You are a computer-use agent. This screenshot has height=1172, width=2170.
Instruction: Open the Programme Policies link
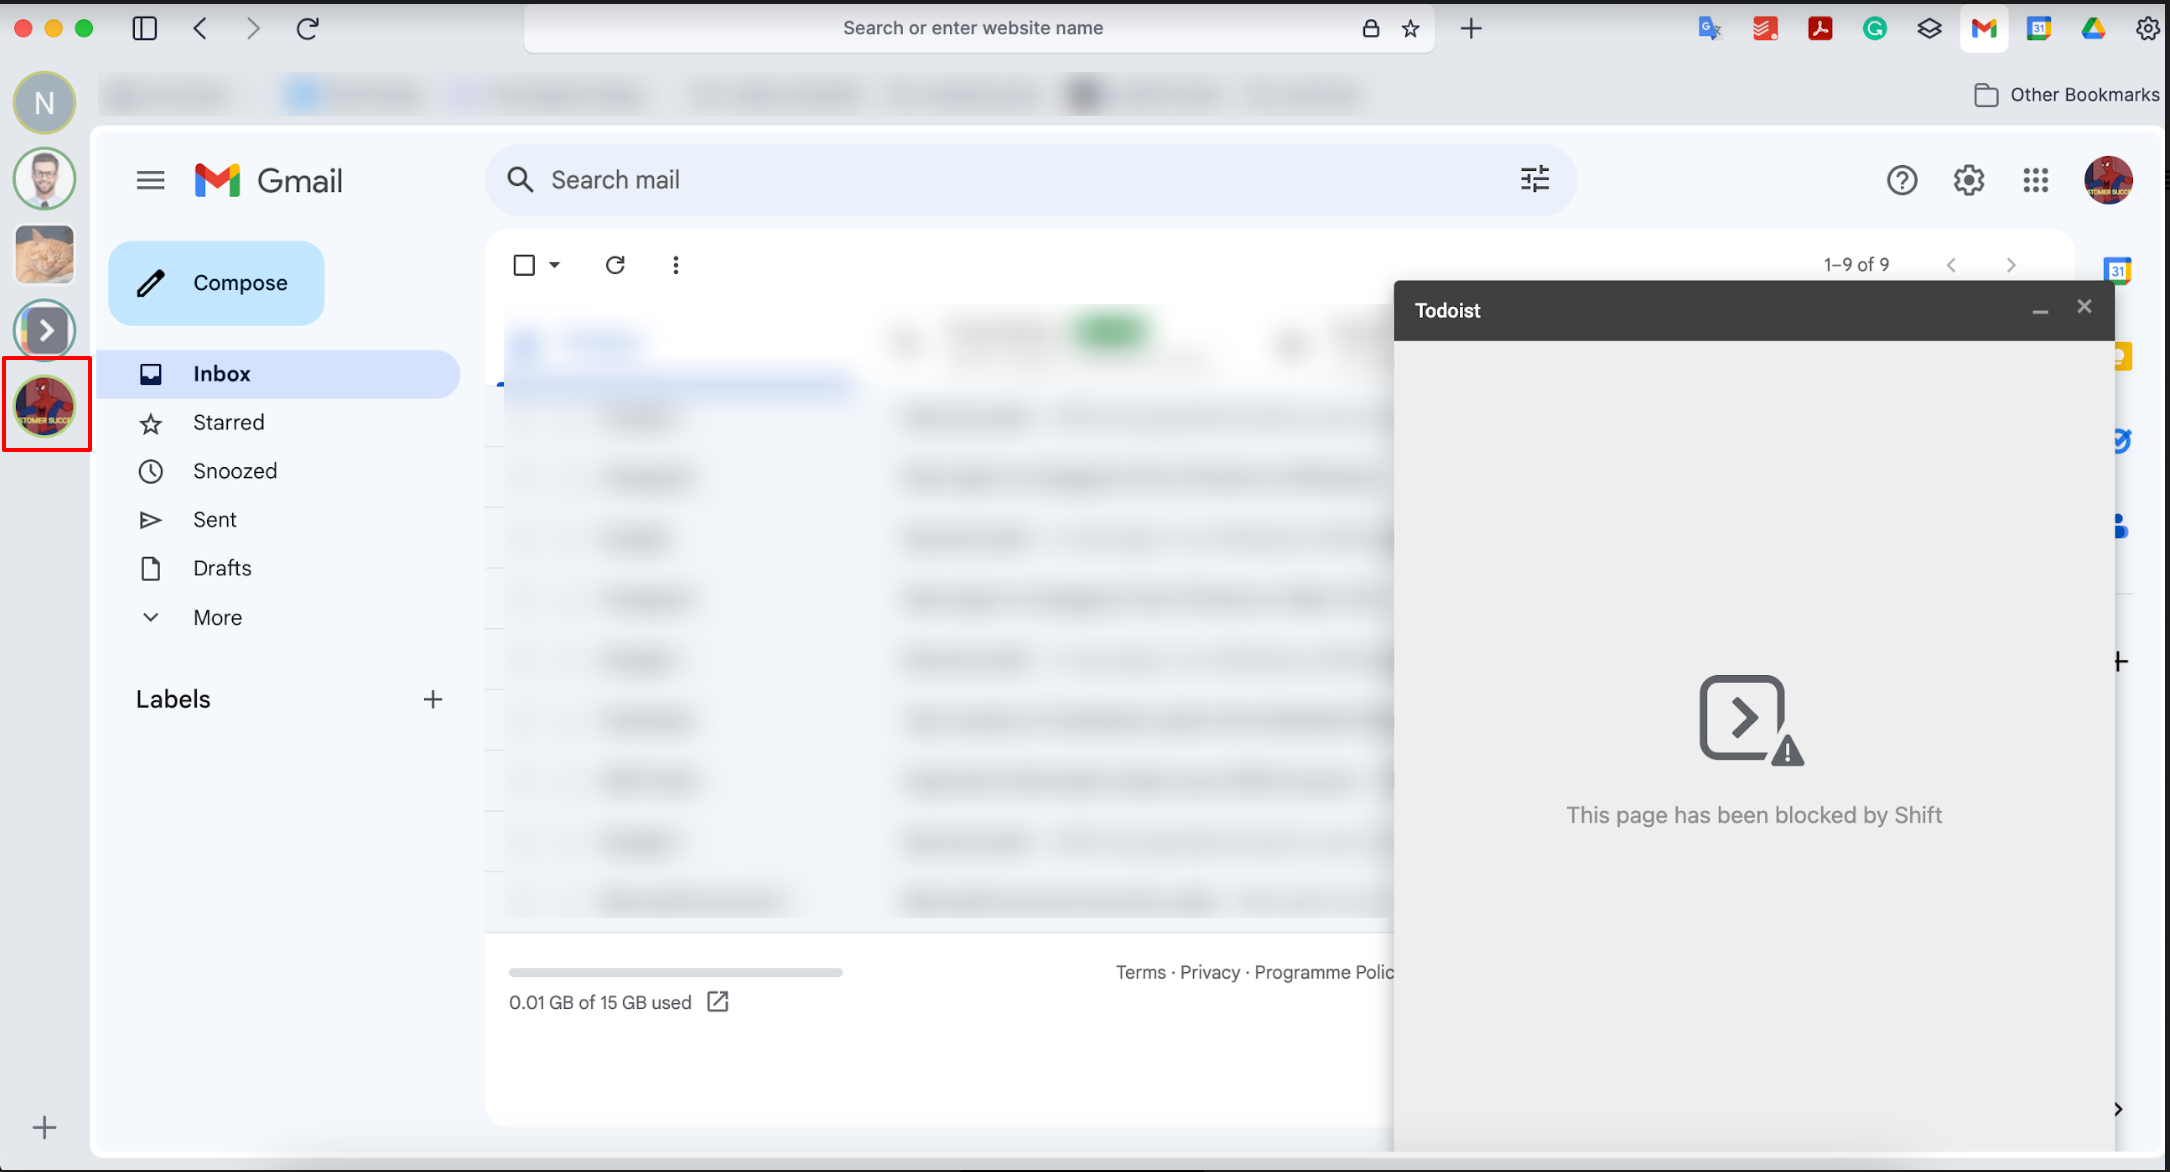1324,973
